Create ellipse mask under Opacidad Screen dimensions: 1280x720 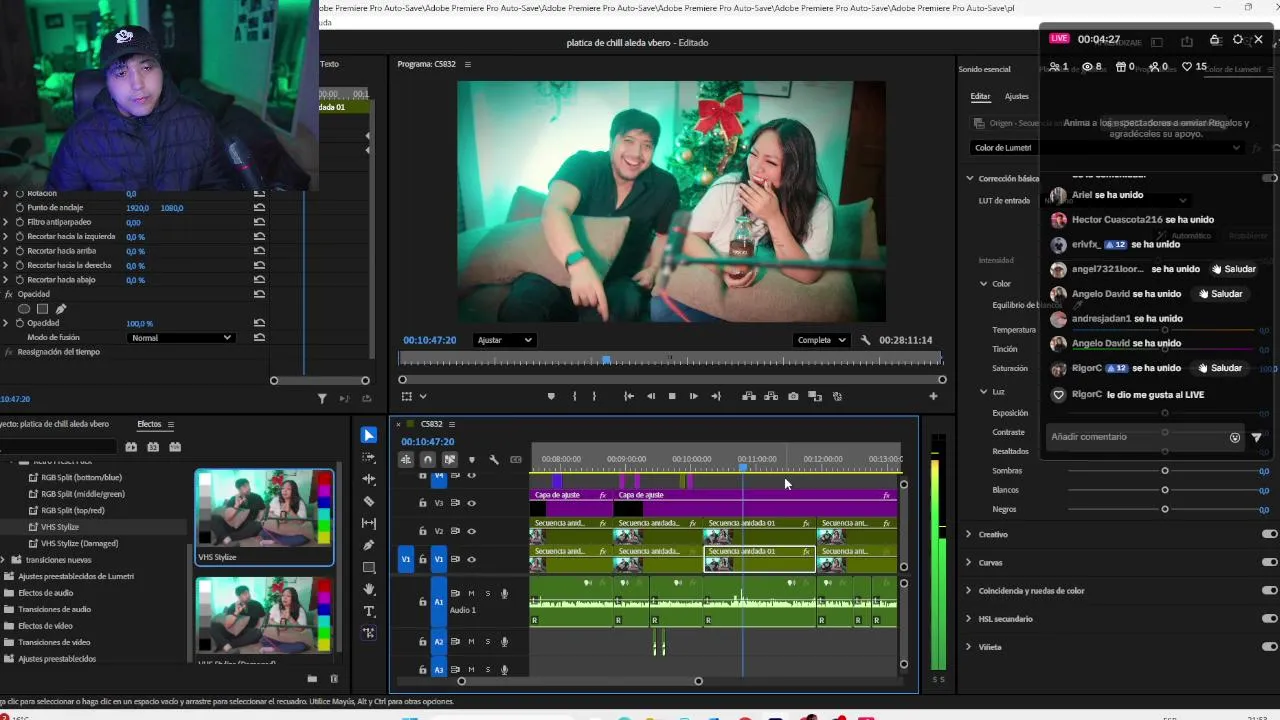tap(24, 309)
